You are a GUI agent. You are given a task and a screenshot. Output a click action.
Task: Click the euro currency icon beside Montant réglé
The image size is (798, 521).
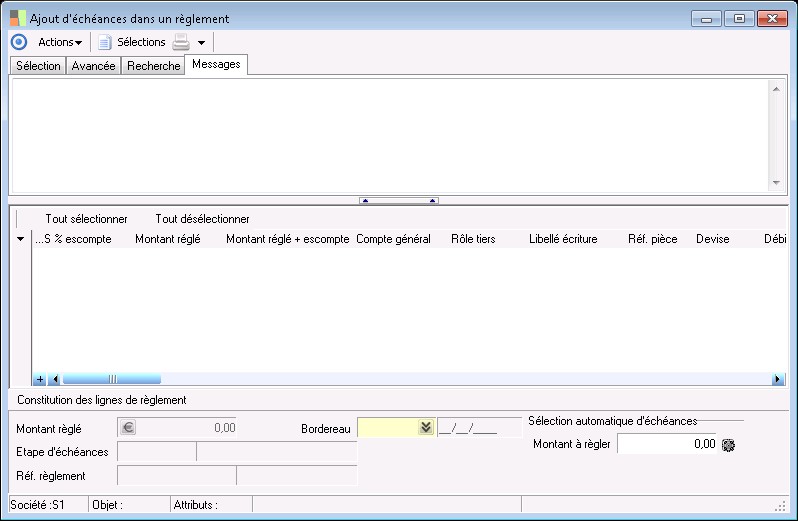[127, 428]
